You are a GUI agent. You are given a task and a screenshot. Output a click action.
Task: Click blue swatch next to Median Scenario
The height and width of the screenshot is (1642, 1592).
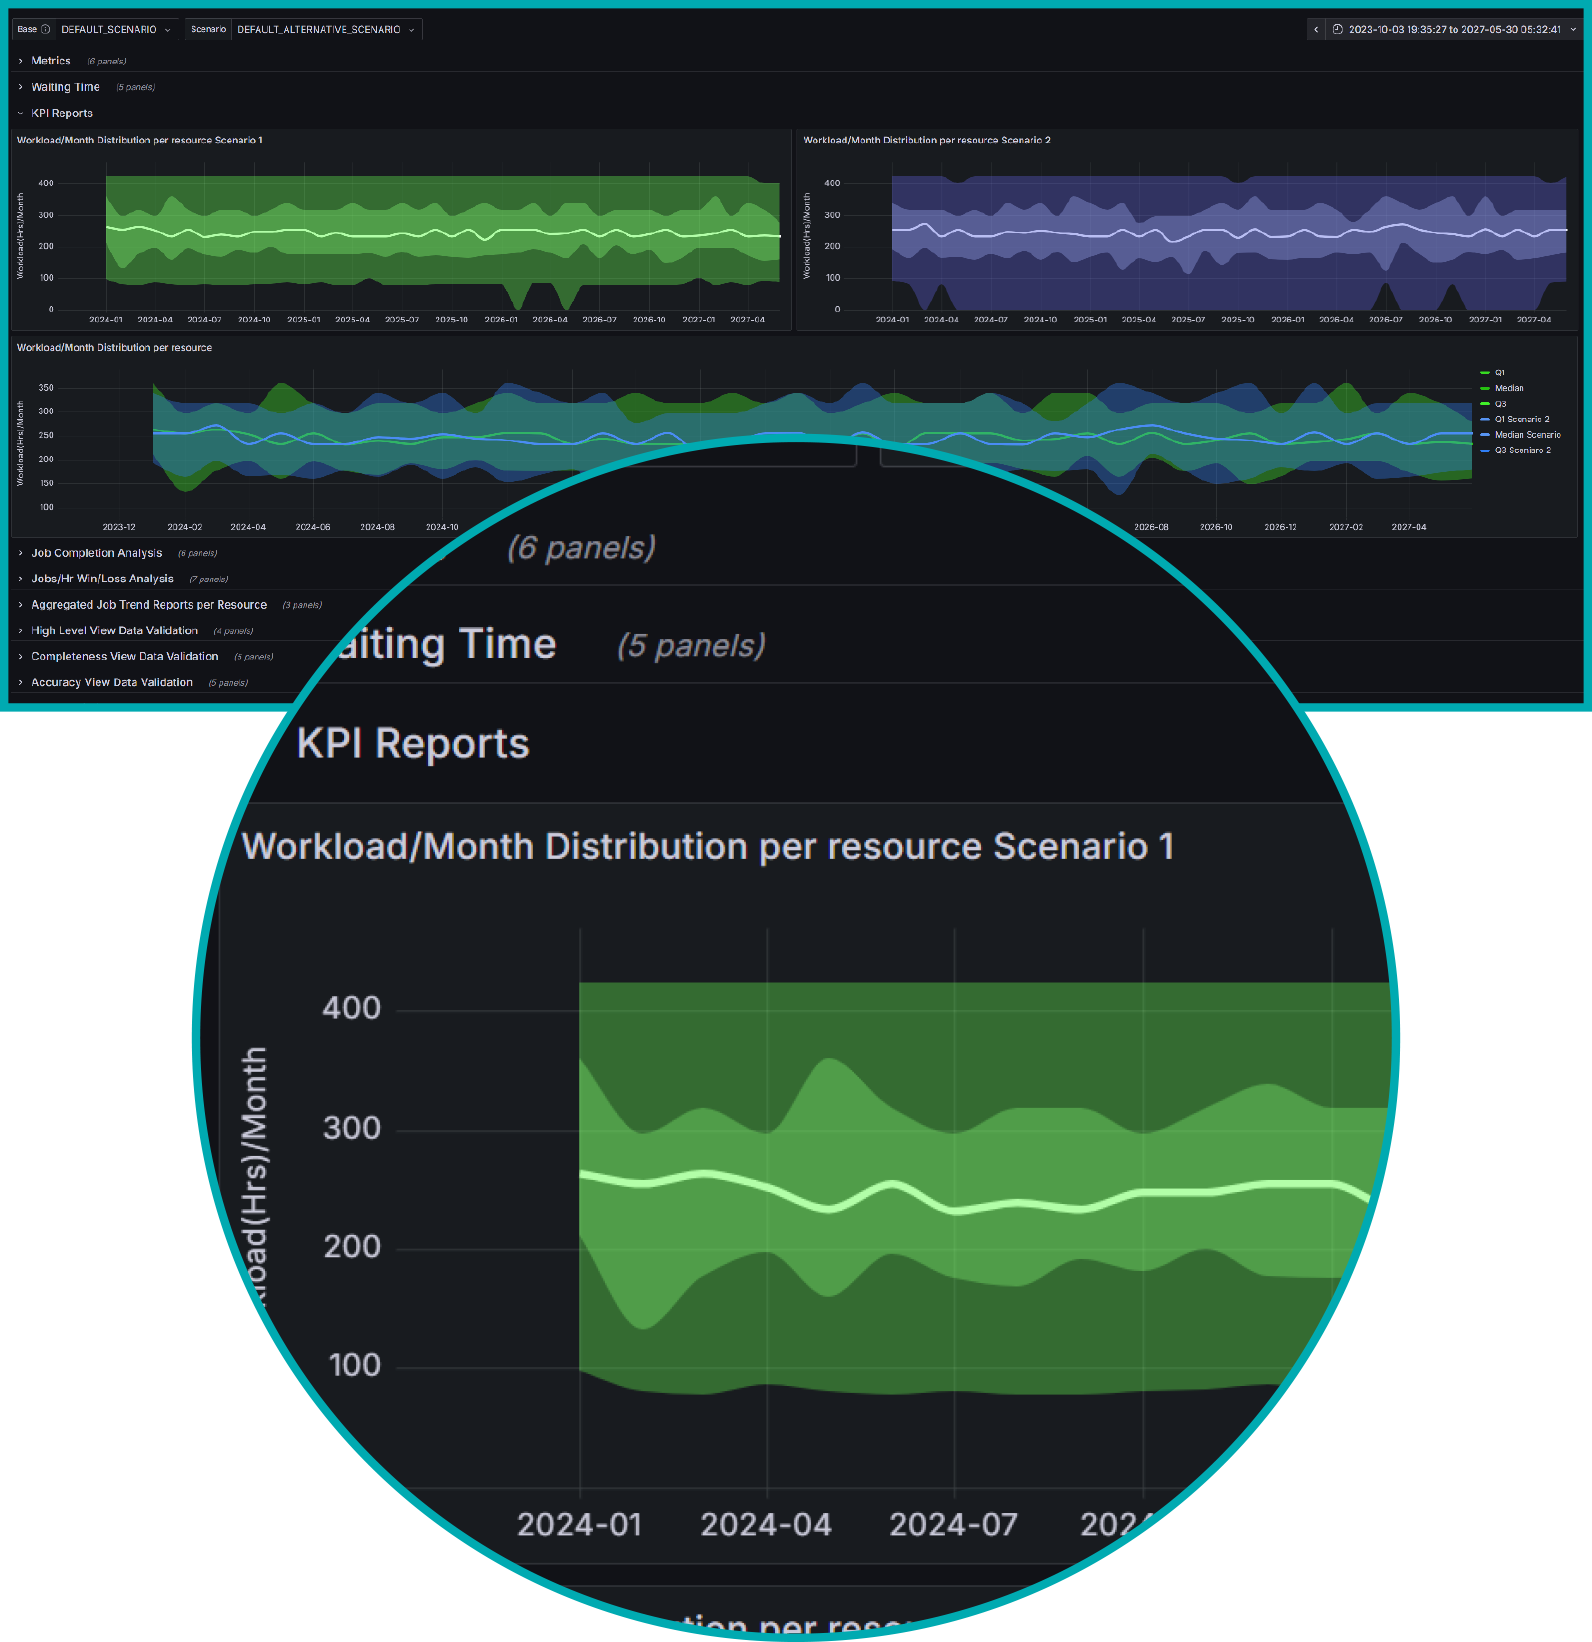[x=1485, y=435]
